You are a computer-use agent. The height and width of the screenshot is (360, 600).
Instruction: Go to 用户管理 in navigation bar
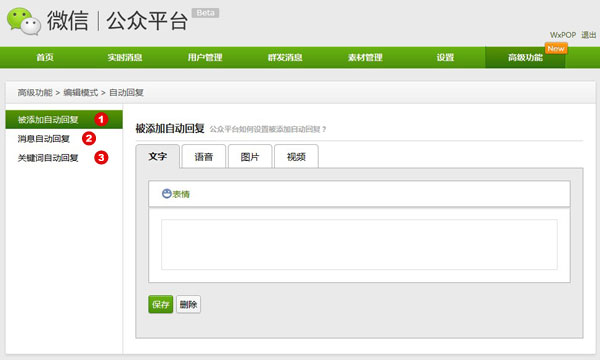[x=205, y=57]
